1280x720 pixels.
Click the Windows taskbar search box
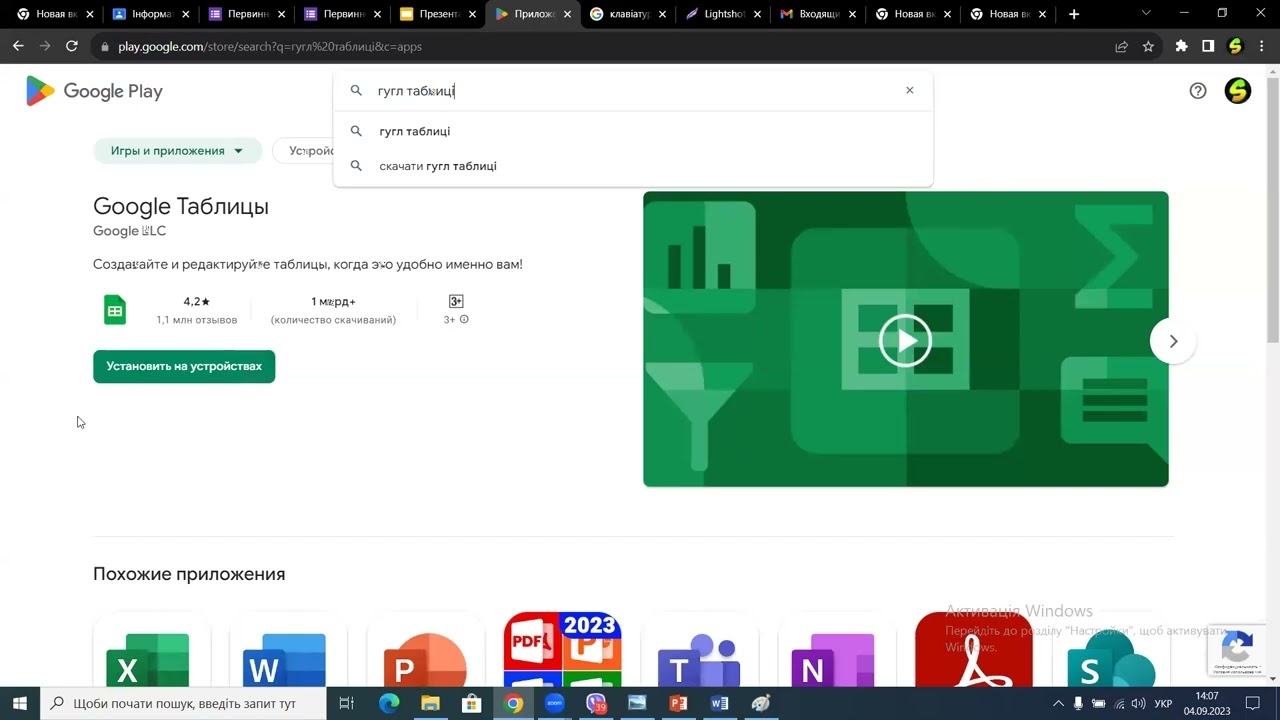pyautogui.click(x=185, y=703)
